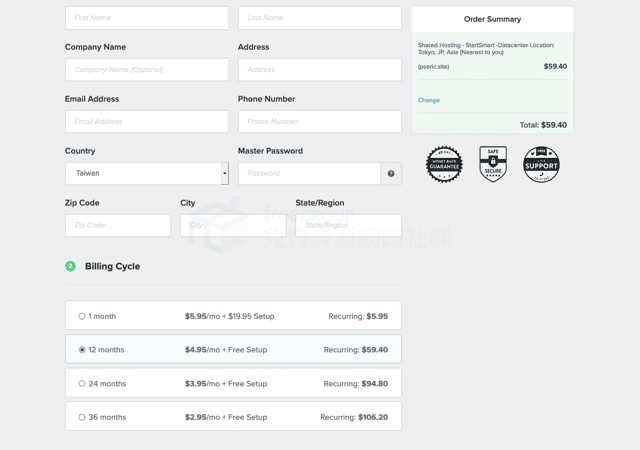Click the Safe Secure shield badge
Image resolution: width=640 pixels, height=450 pixels.
[493, 164]
